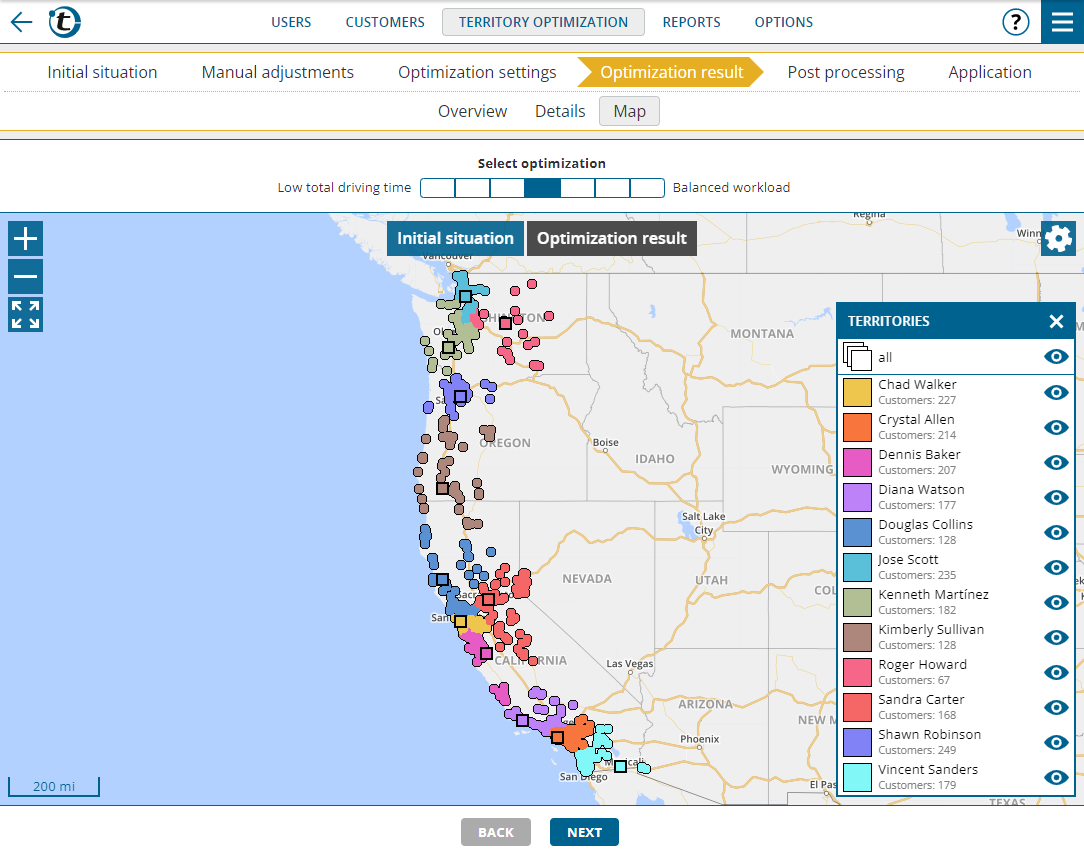Show the Initial situation map
The image size is (1084, 856).
pos(455,238)
